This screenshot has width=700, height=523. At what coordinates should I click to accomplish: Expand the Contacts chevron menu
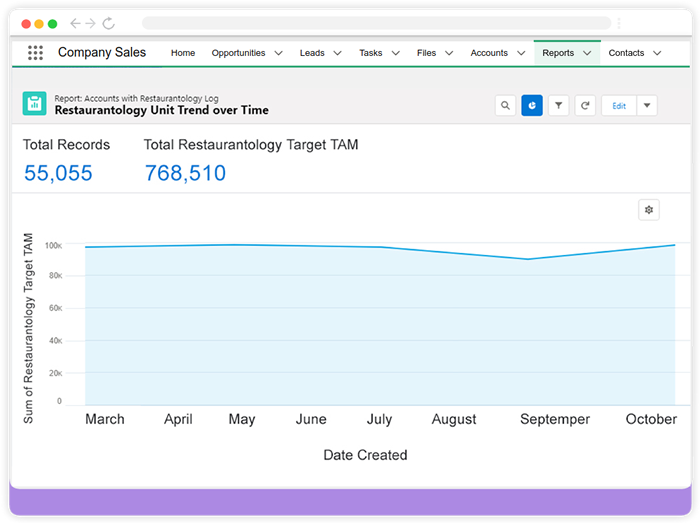[657, 53]
